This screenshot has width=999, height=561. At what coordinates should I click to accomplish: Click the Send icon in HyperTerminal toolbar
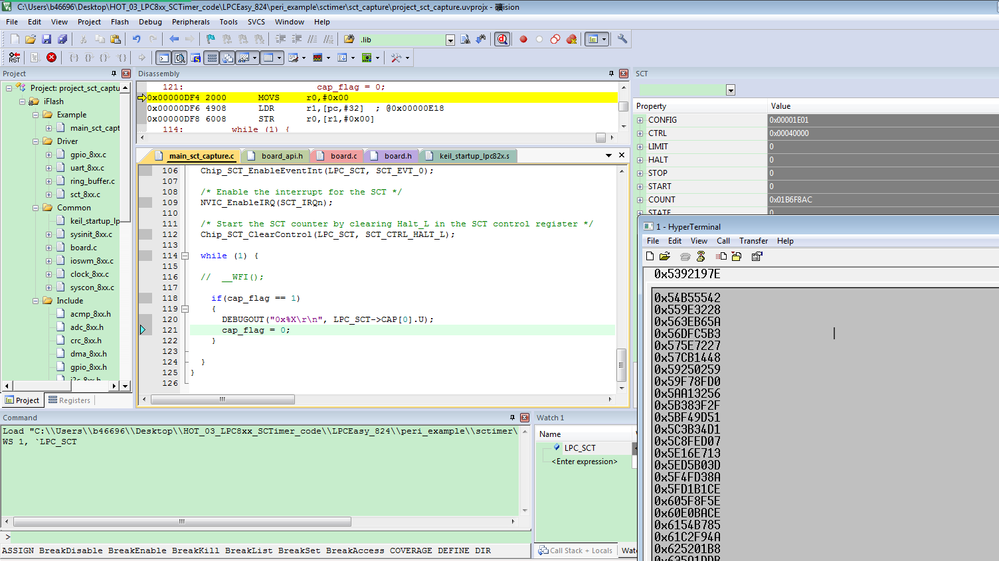pos(721,257)
